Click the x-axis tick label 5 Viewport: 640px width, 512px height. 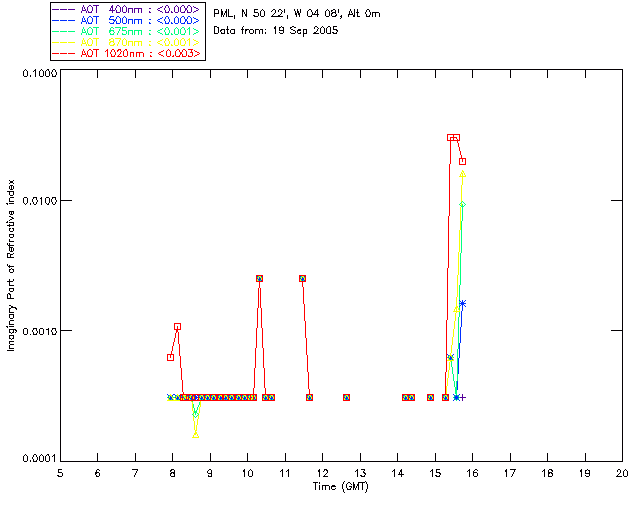[x=60, y=473]
